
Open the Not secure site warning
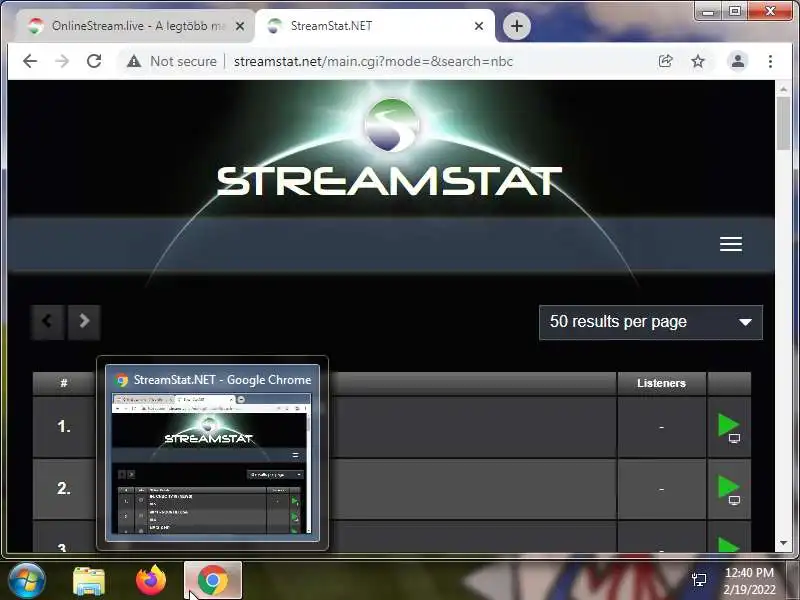click(172, 61)
